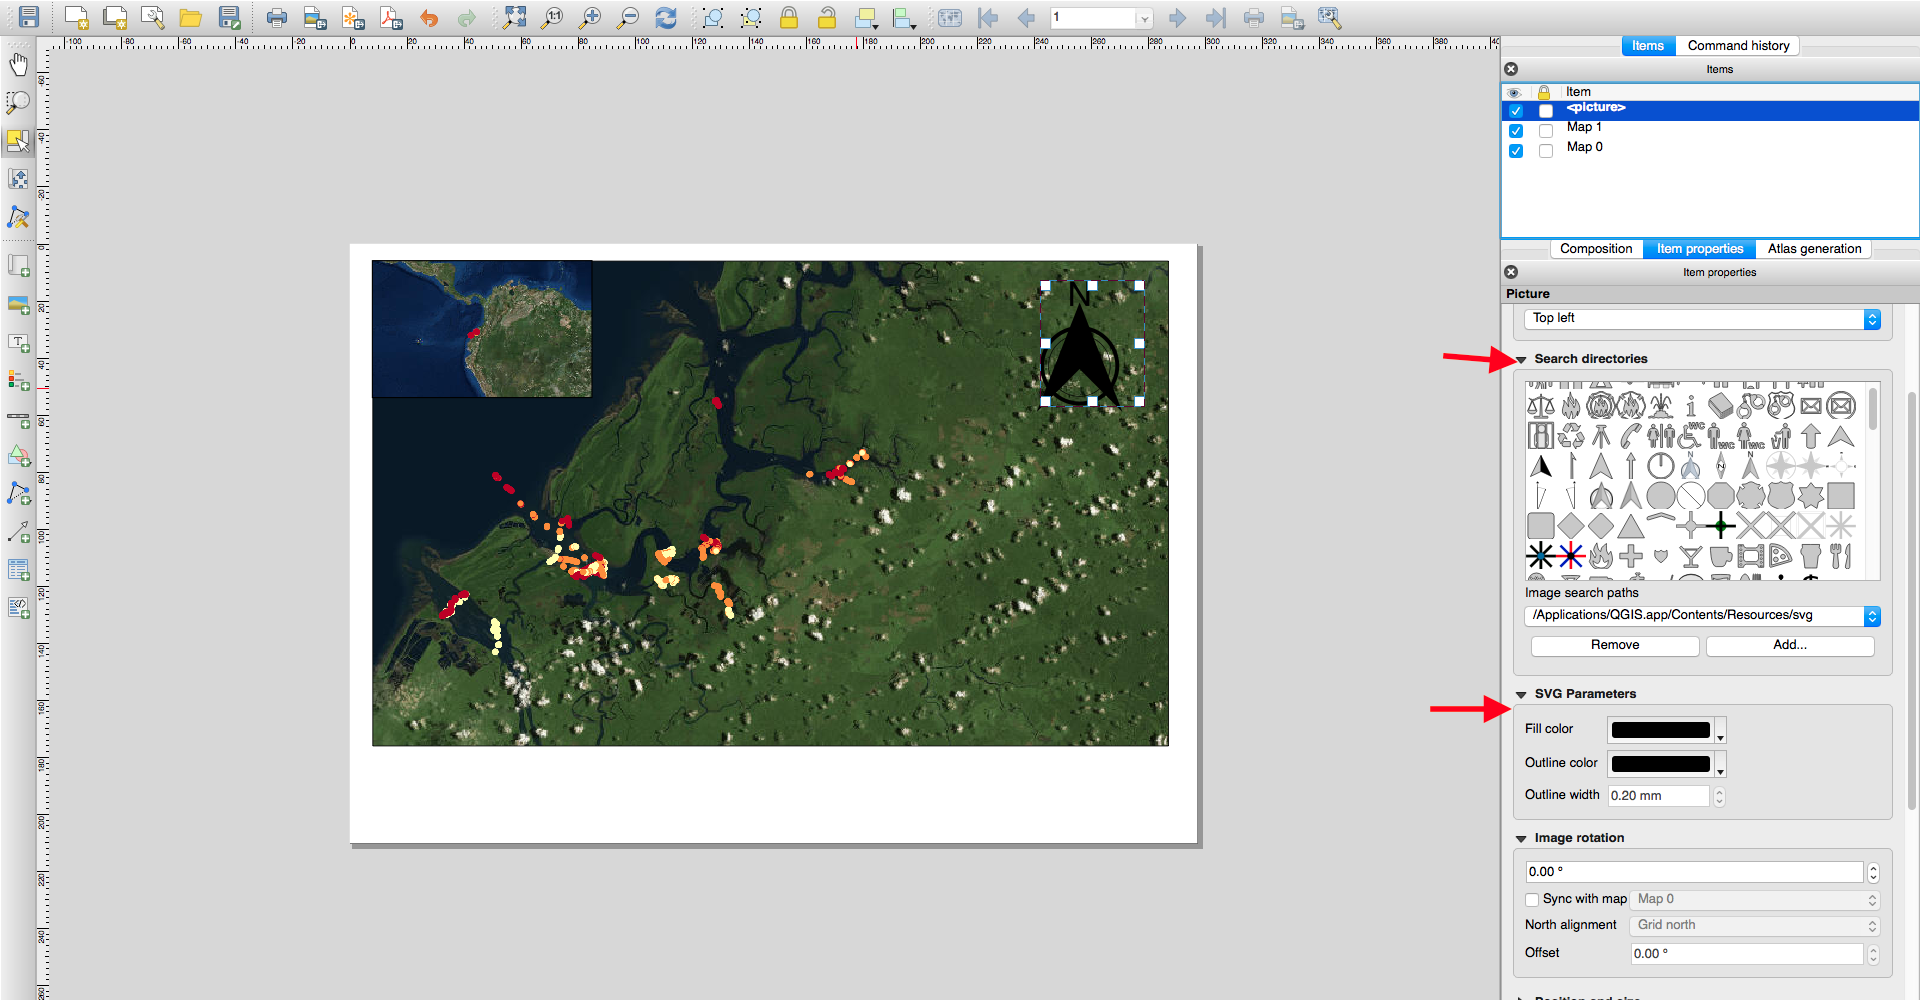Collapse the SVG Parameters section
The width and height of the screenshot is (1920, 1000).
[1521, 695]
